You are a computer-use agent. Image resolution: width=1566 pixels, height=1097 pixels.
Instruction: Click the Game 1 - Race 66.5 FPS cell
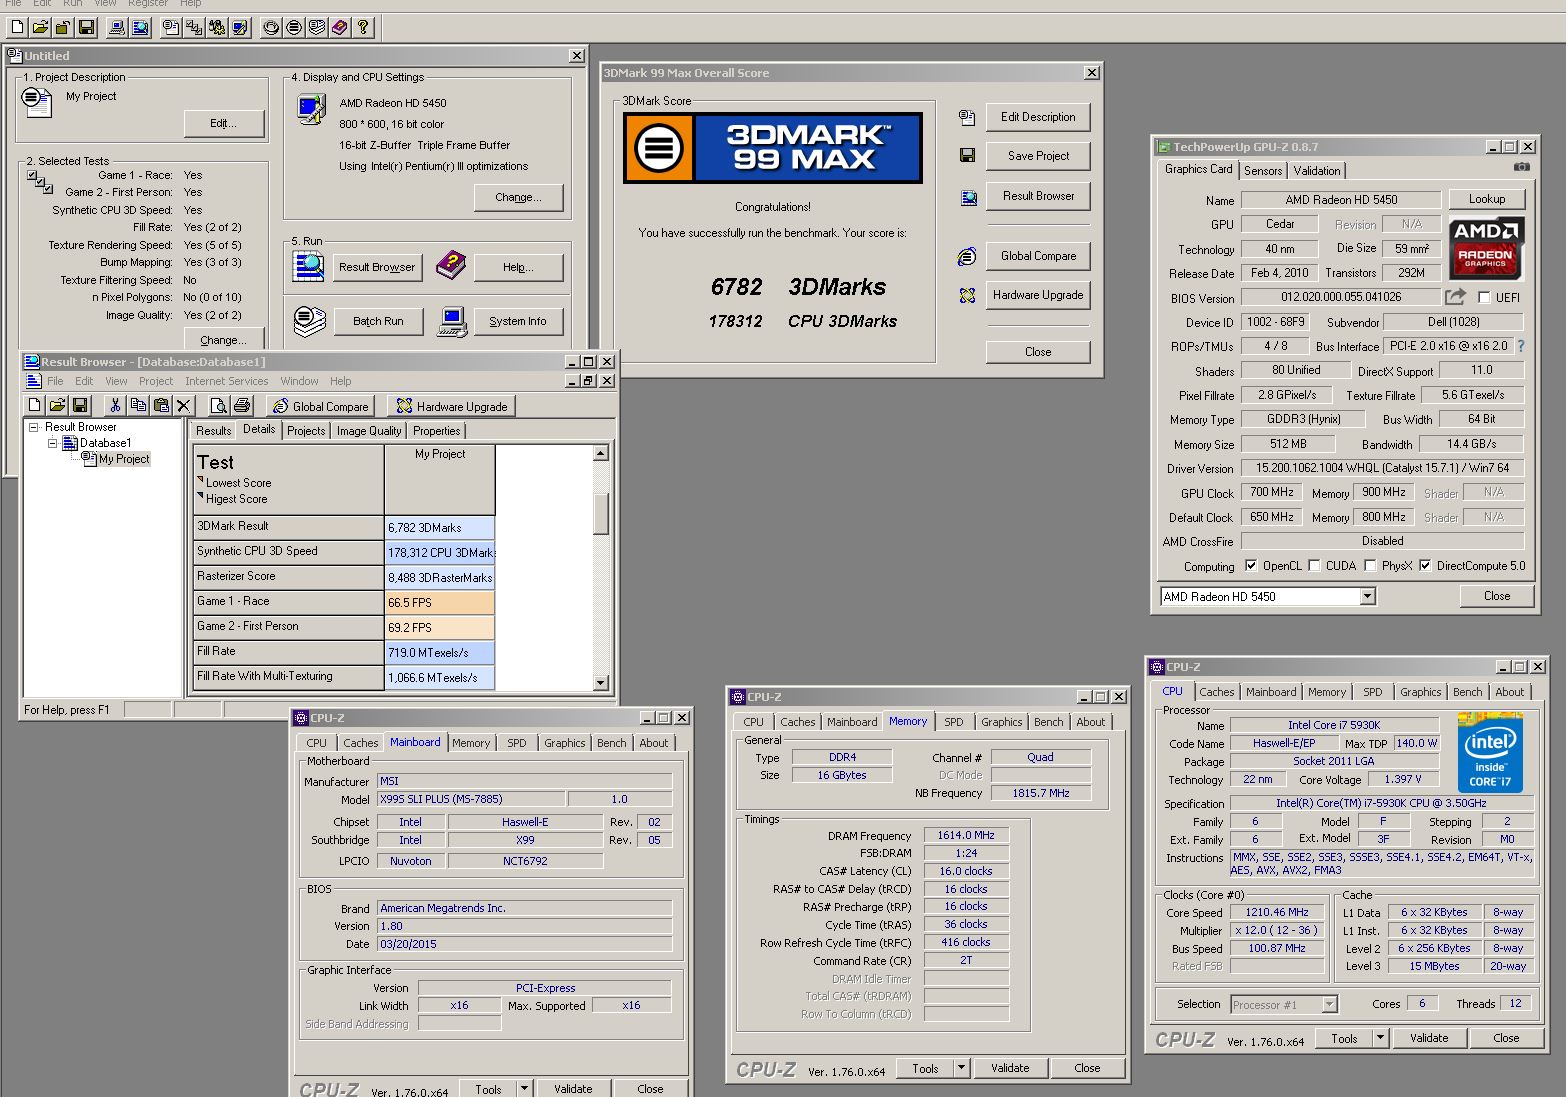pyautogui.click(x=440, y=602)
